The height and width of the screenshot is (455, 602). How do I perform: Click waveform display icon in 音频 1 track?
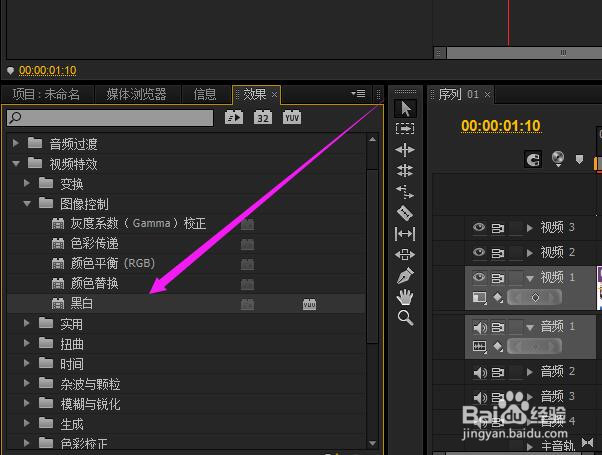point(480,347)
